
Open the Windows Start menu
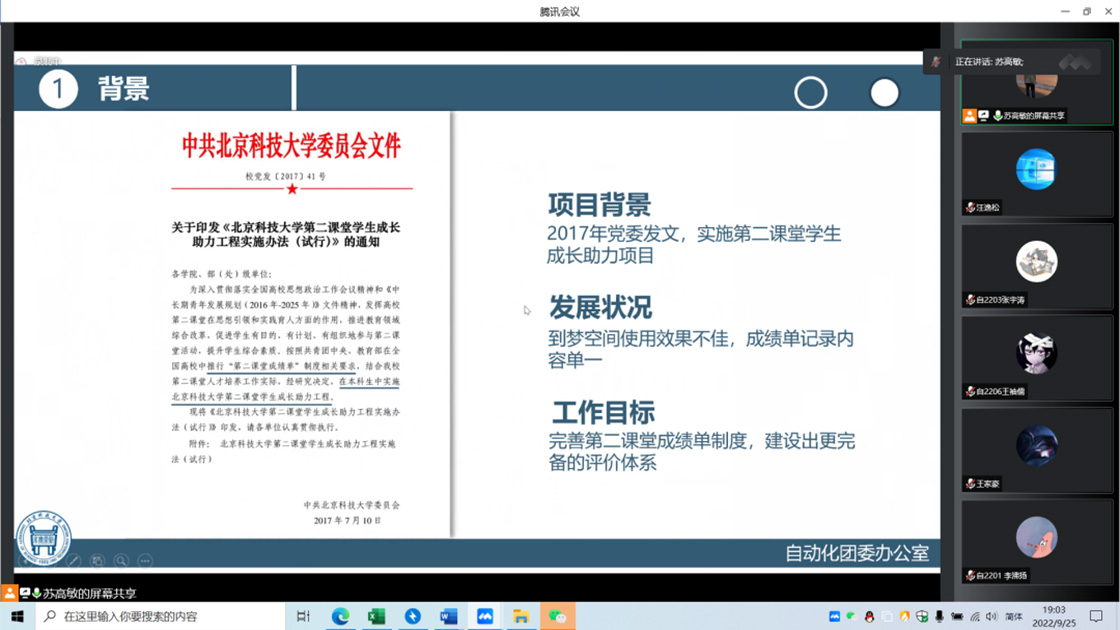point(17,616)
